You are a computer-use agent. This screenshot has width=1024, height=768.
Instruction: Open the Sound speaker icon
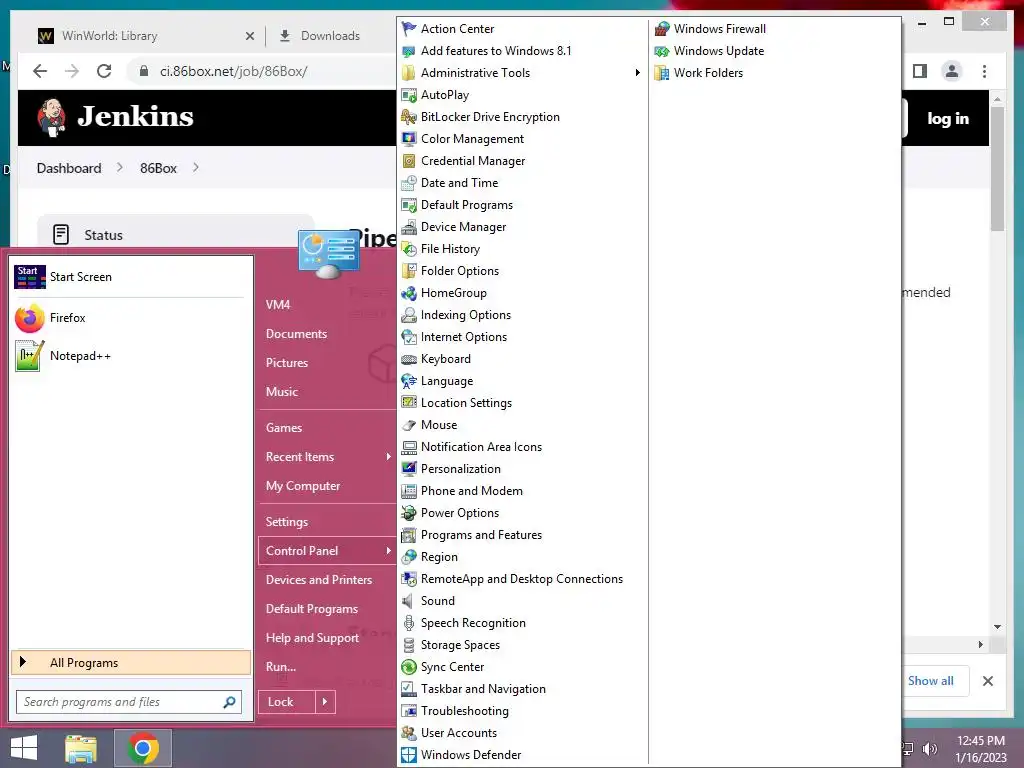pyautogui.click(x=409, y=601)
